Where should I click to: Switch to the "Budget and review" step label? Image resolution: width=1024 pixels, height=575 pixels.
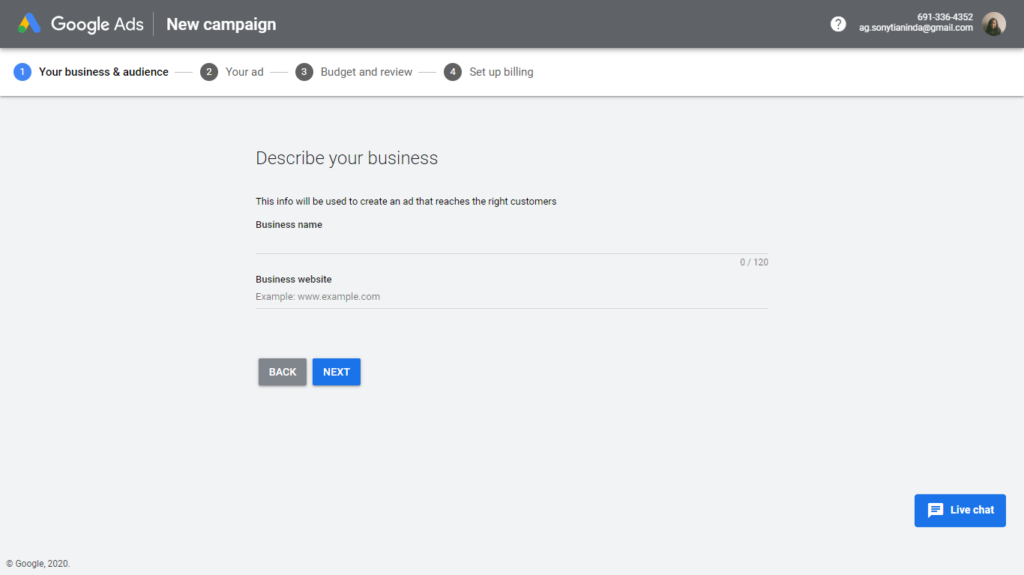pos(366,72)
